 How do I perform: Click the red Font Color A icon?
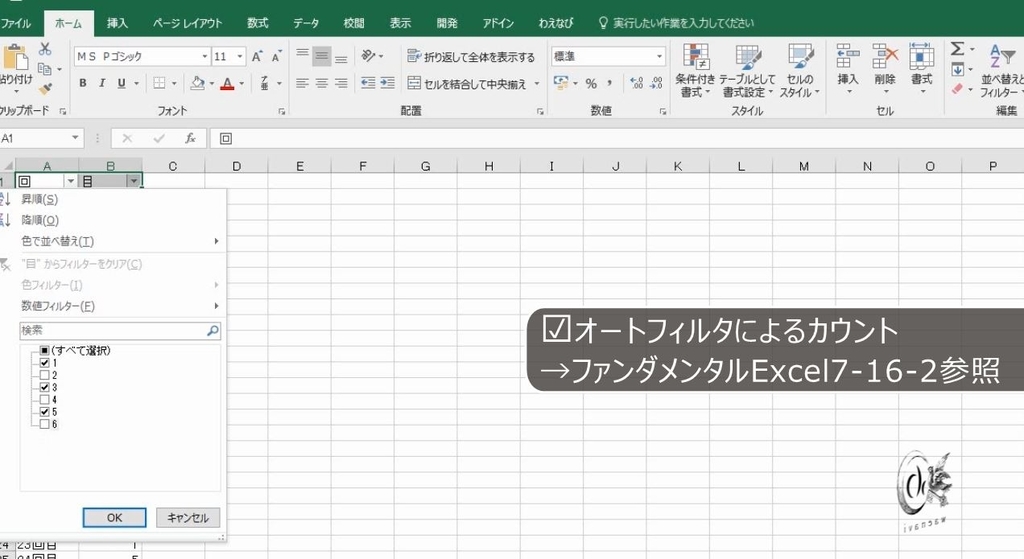tap(227, 83)
